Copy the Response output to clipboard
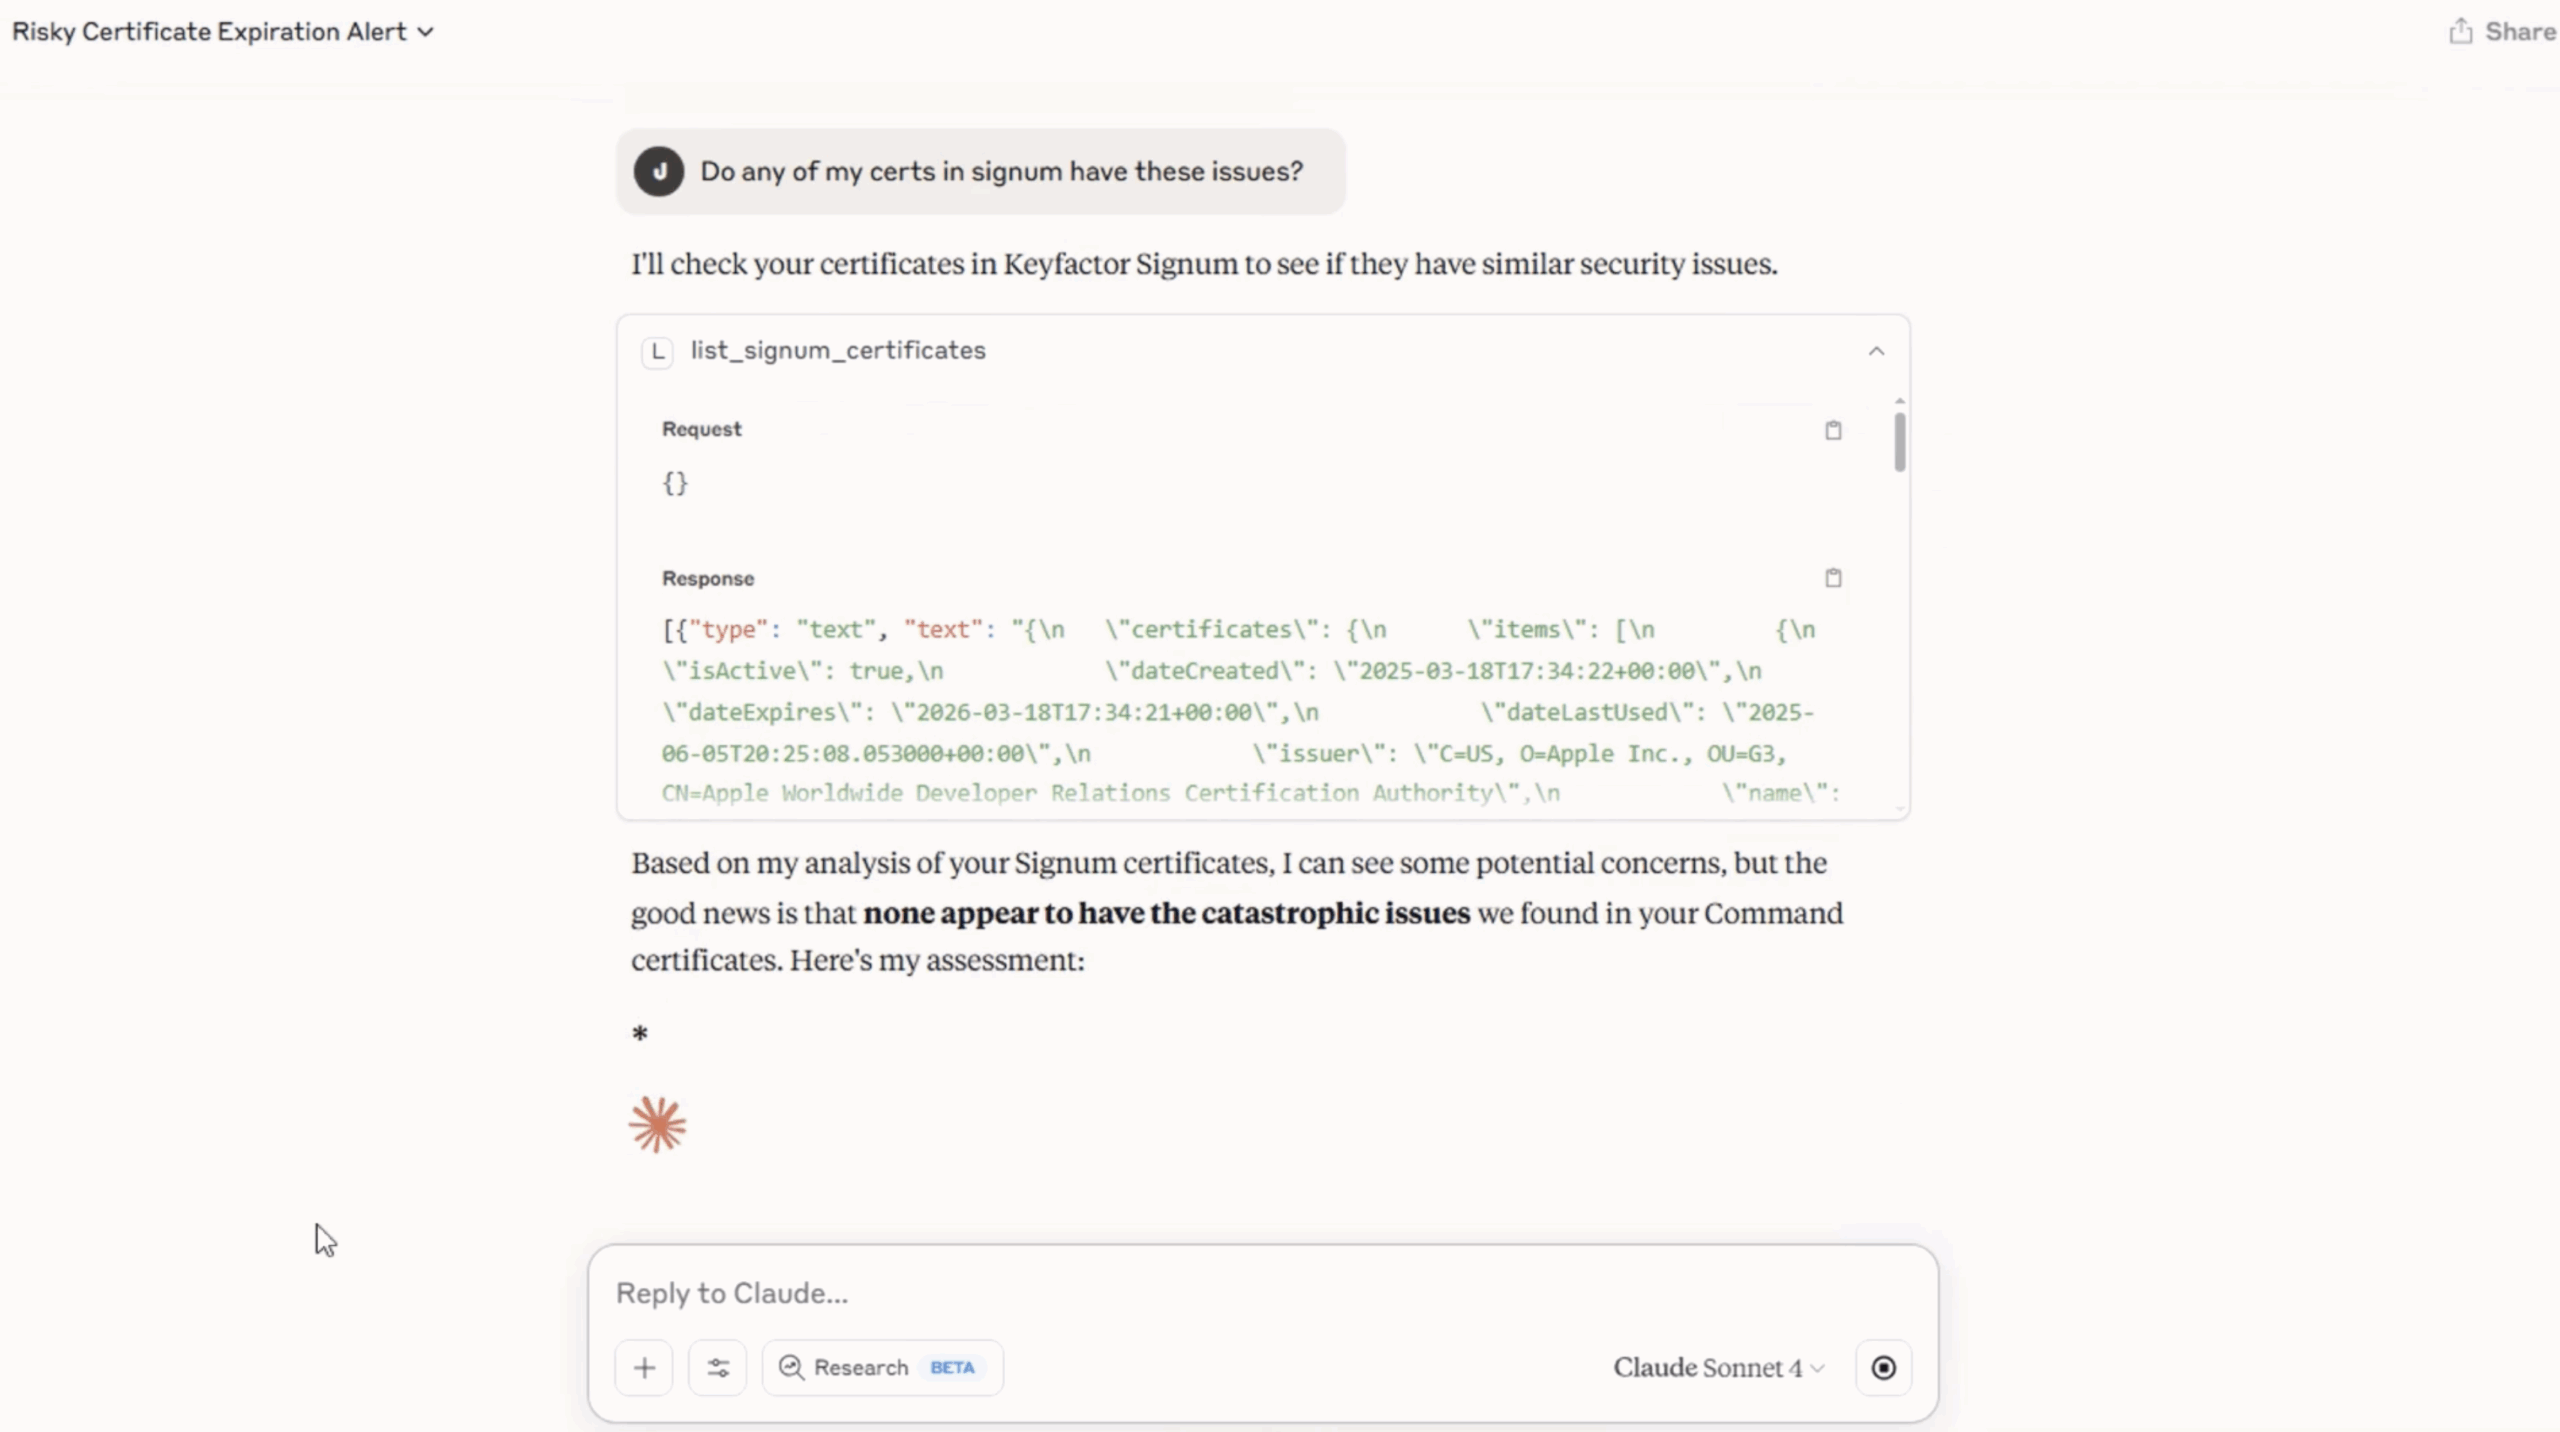2560x1432 pixels. click(x=1833, y=578)
